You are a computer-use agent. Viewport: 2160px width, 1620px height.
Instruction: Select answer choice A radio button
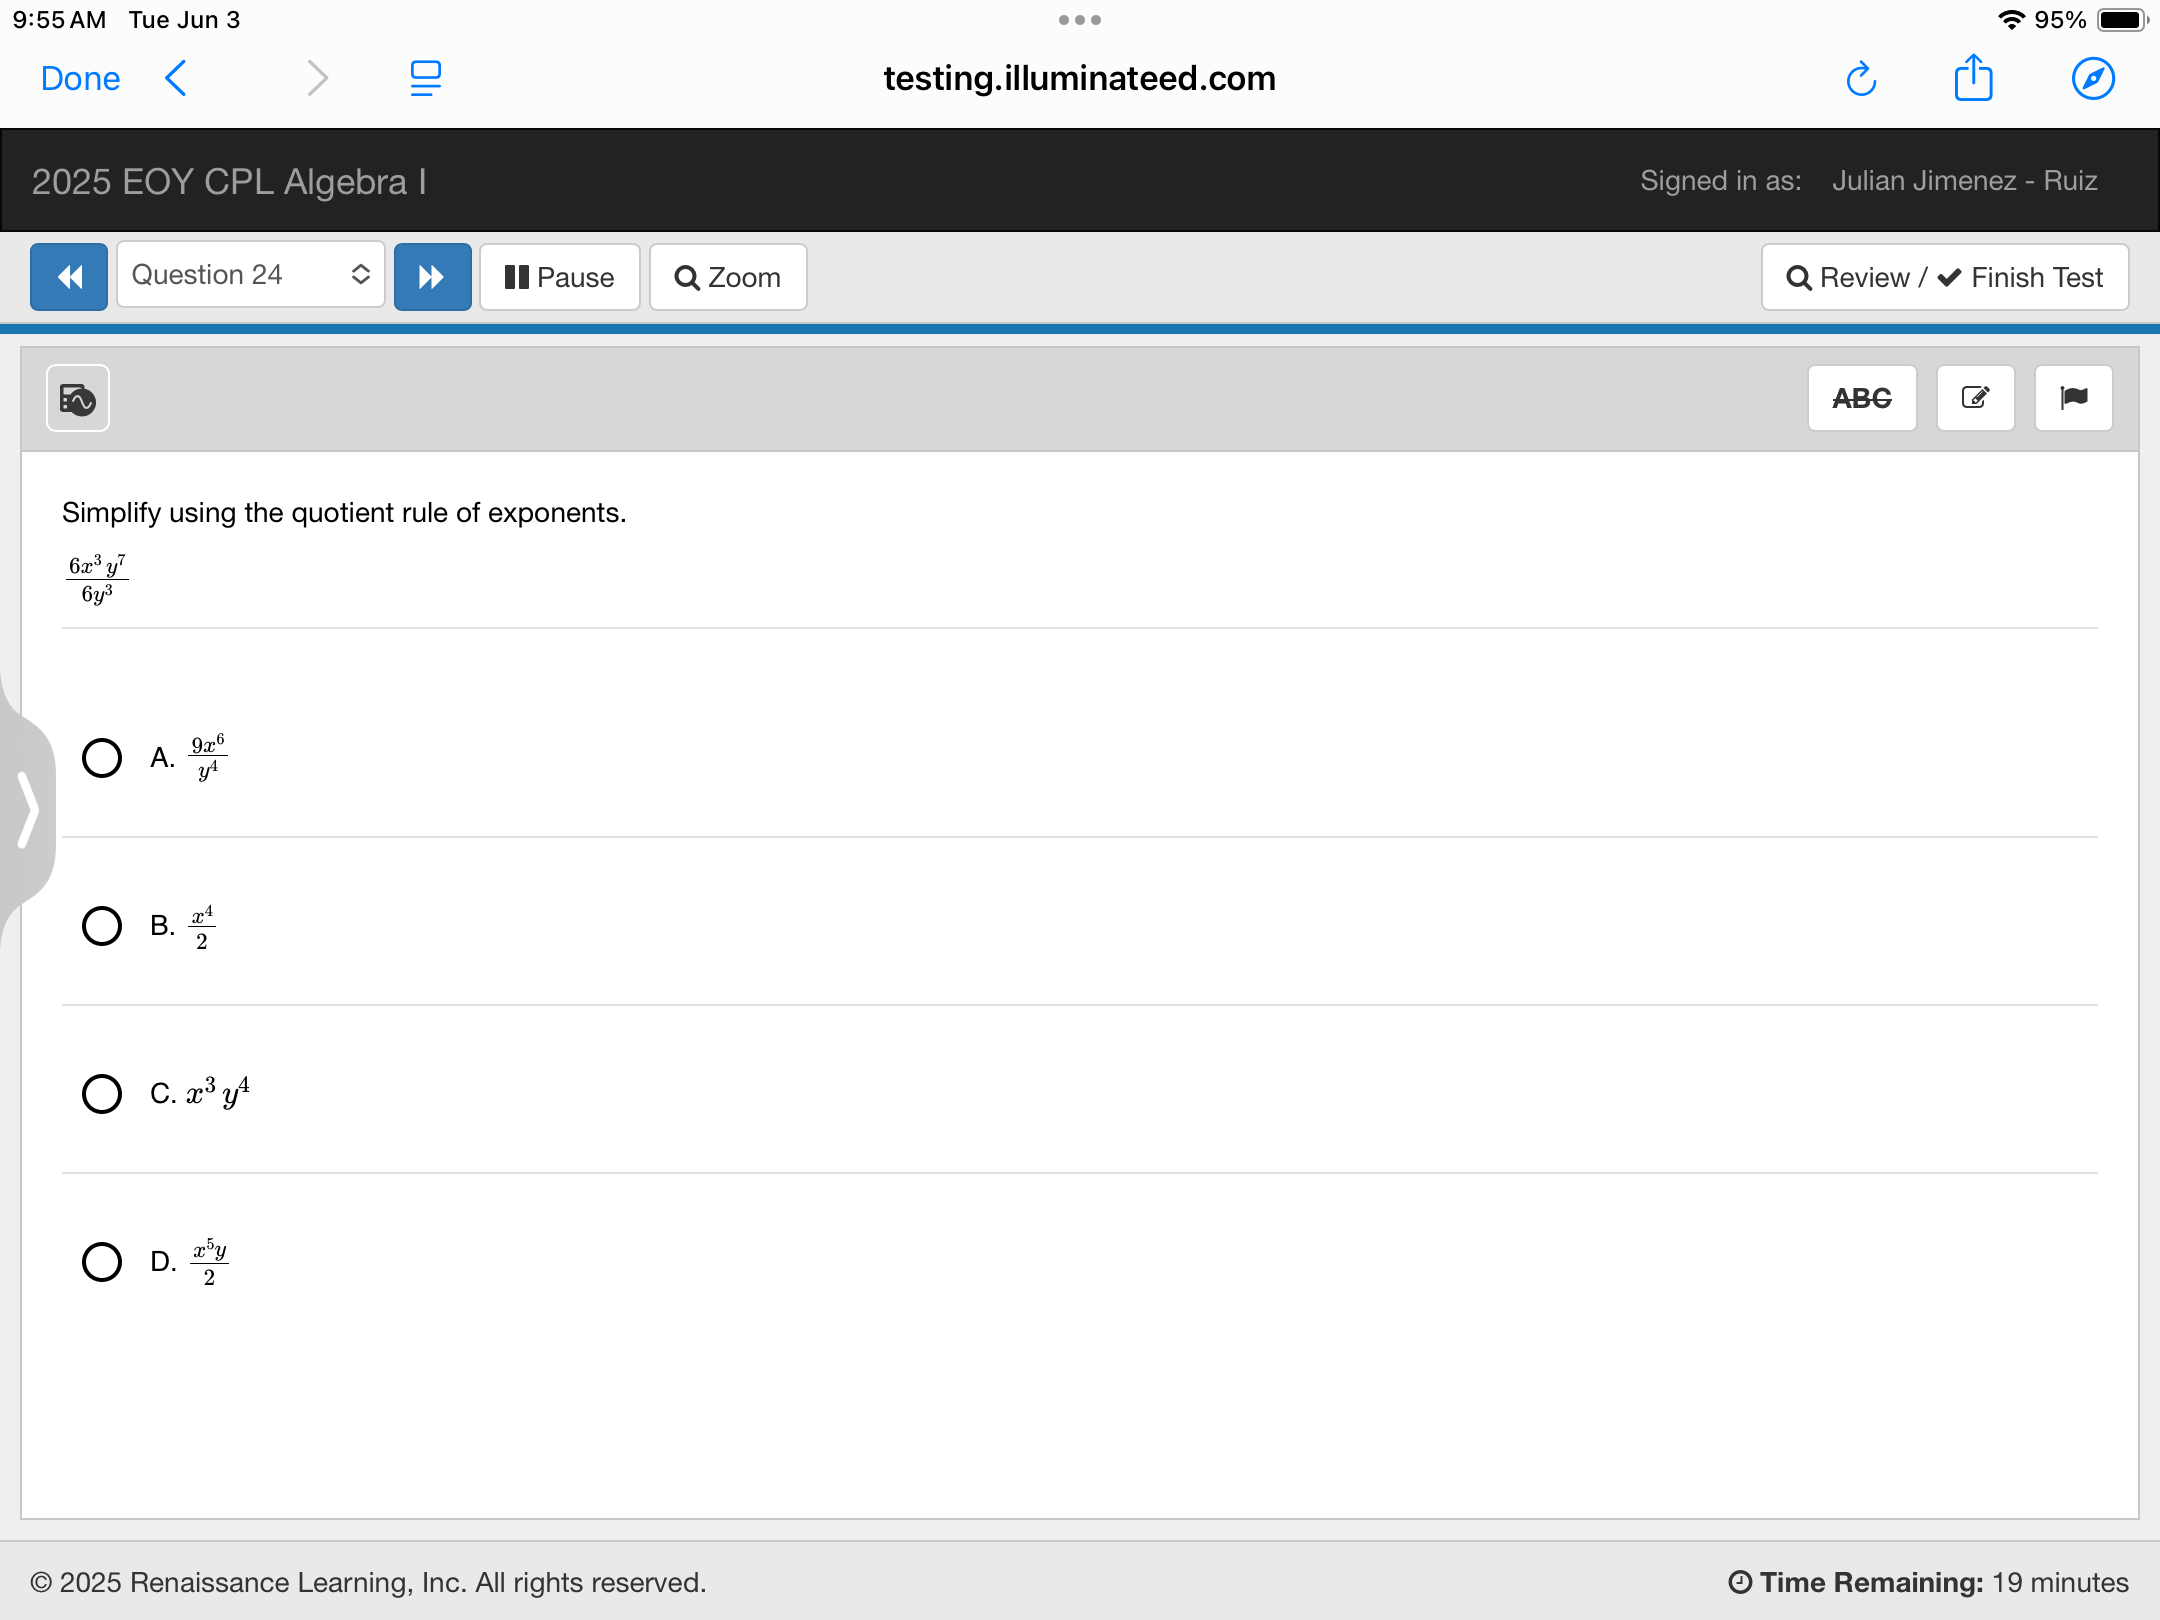[102, 758]
